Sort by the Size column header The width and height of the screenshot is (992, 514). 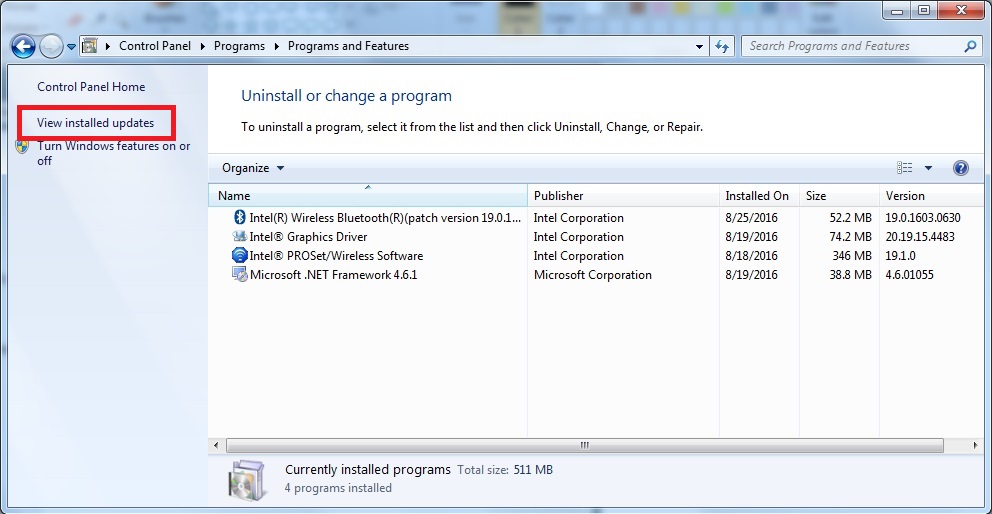[840, 196]
